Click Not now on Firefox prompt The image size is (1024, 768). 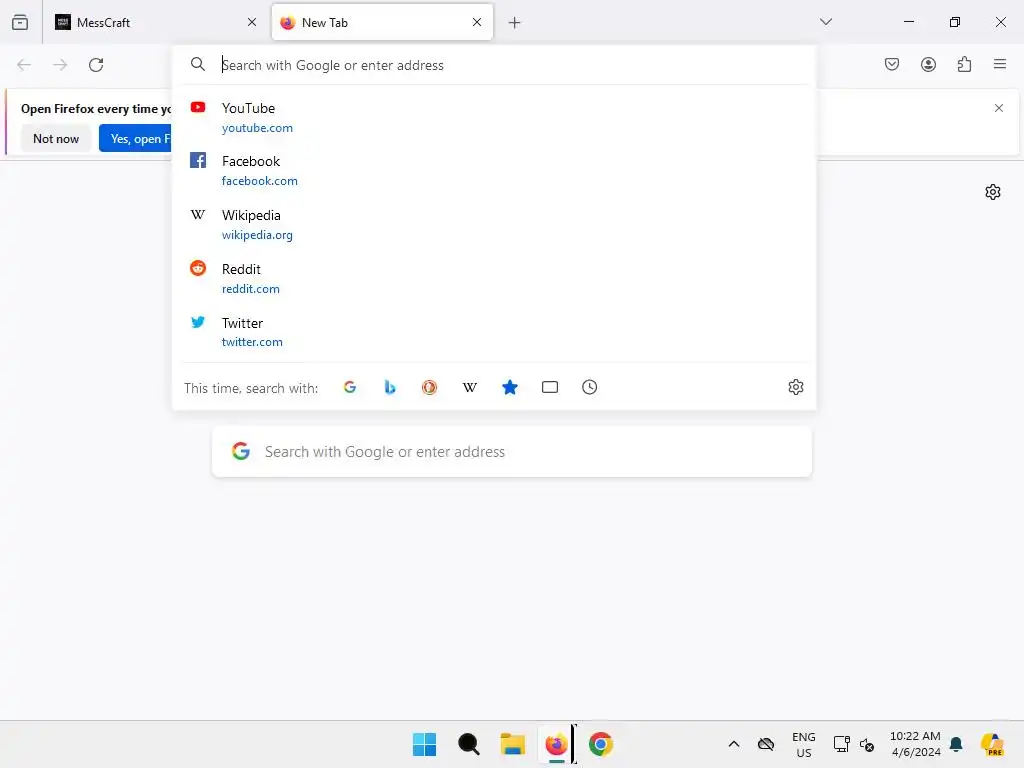[x=56, y=138]
